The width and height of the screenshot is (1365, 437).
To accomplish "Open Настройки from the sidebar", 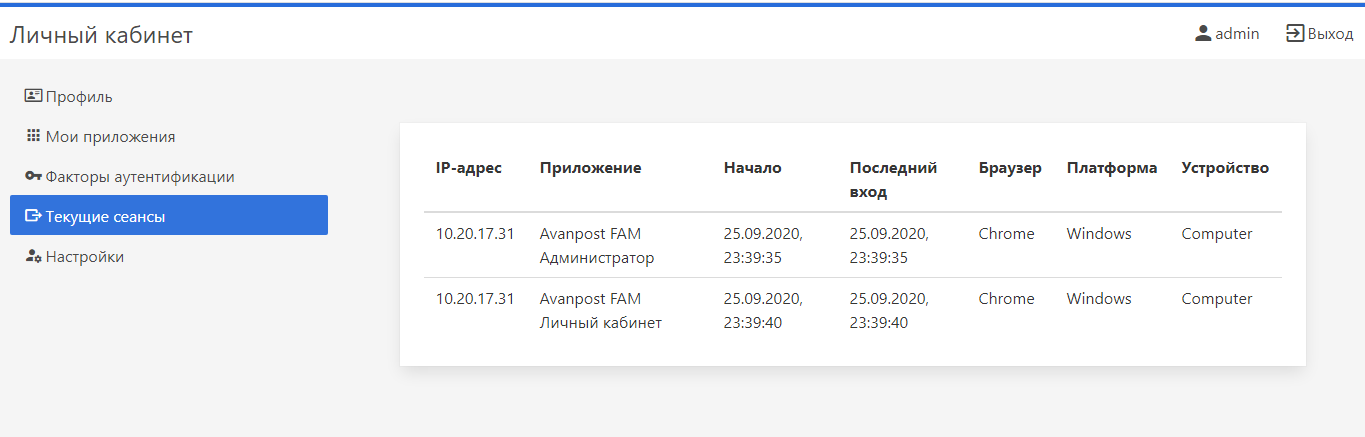I will (x=85, y=257).
